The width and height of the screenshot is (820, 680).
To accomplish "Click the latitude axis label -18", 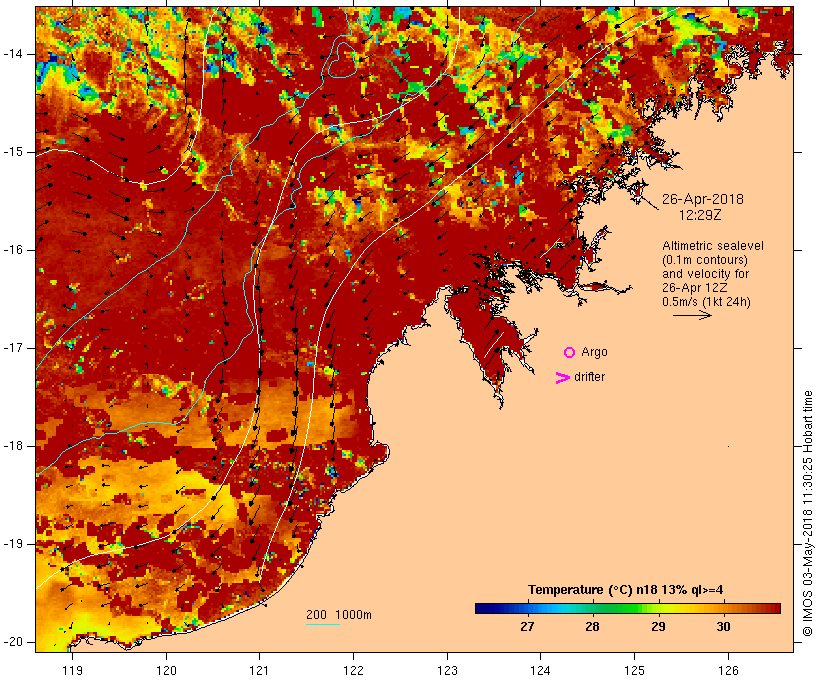I will pyautogui.click(x=13, y=446).
